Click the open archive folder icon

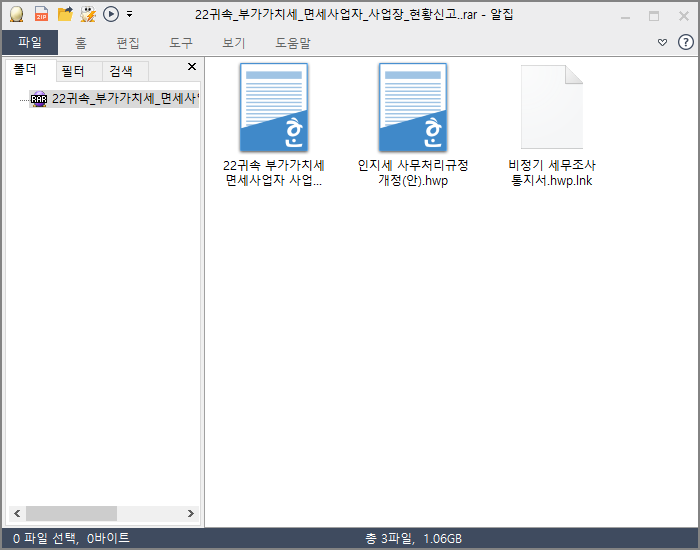click(x=65, y=14)
